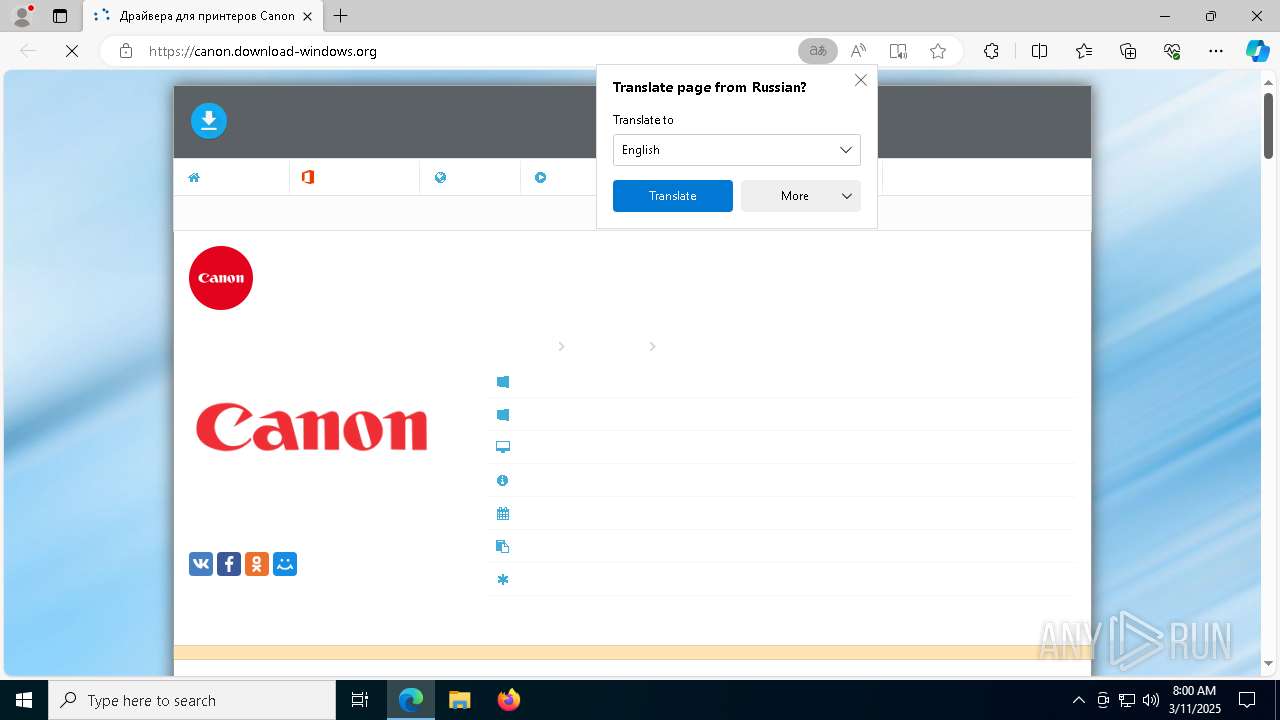Launch Firefox from taskbar

[509, 700]
